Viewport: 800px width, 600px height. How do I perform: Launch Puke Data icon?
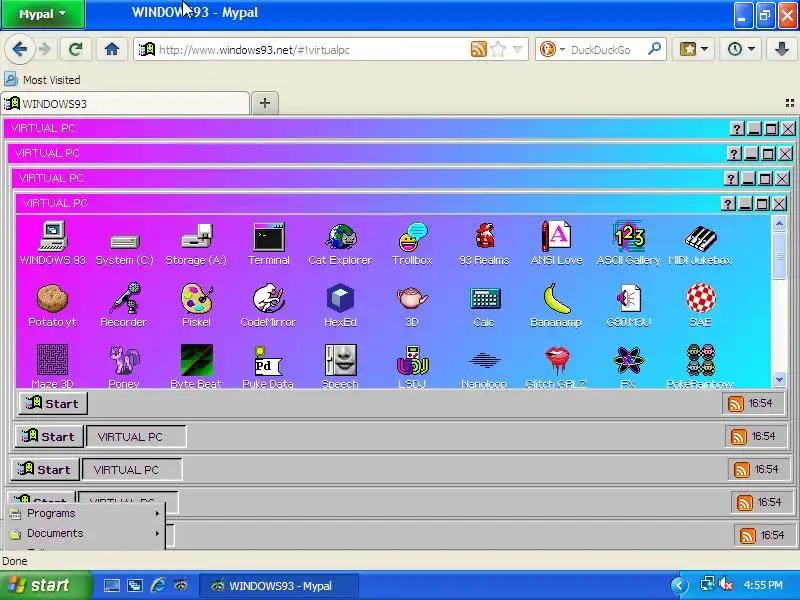(x=268, y=366)
